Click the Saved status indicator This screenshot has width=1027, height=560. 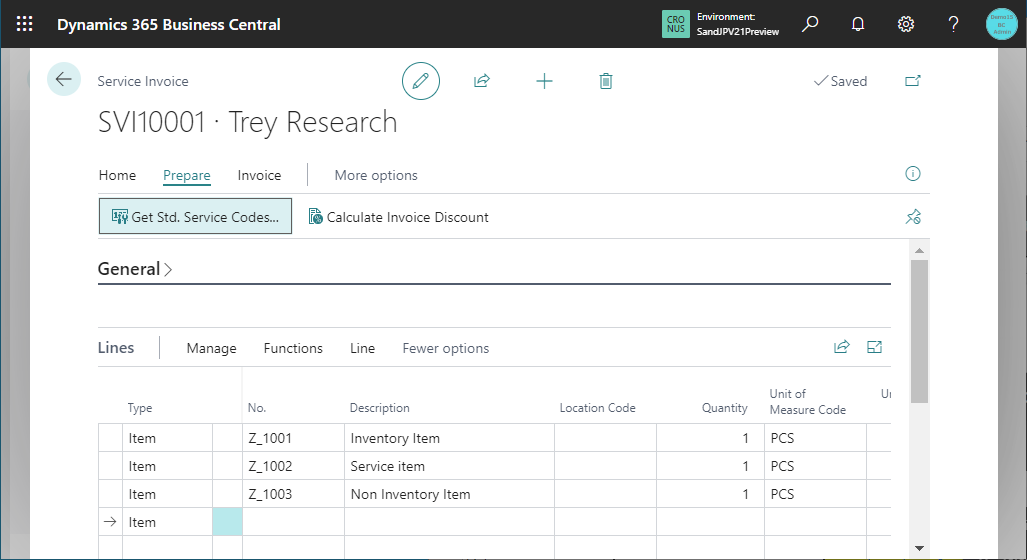pyautogui.click(x=840, y=81)
